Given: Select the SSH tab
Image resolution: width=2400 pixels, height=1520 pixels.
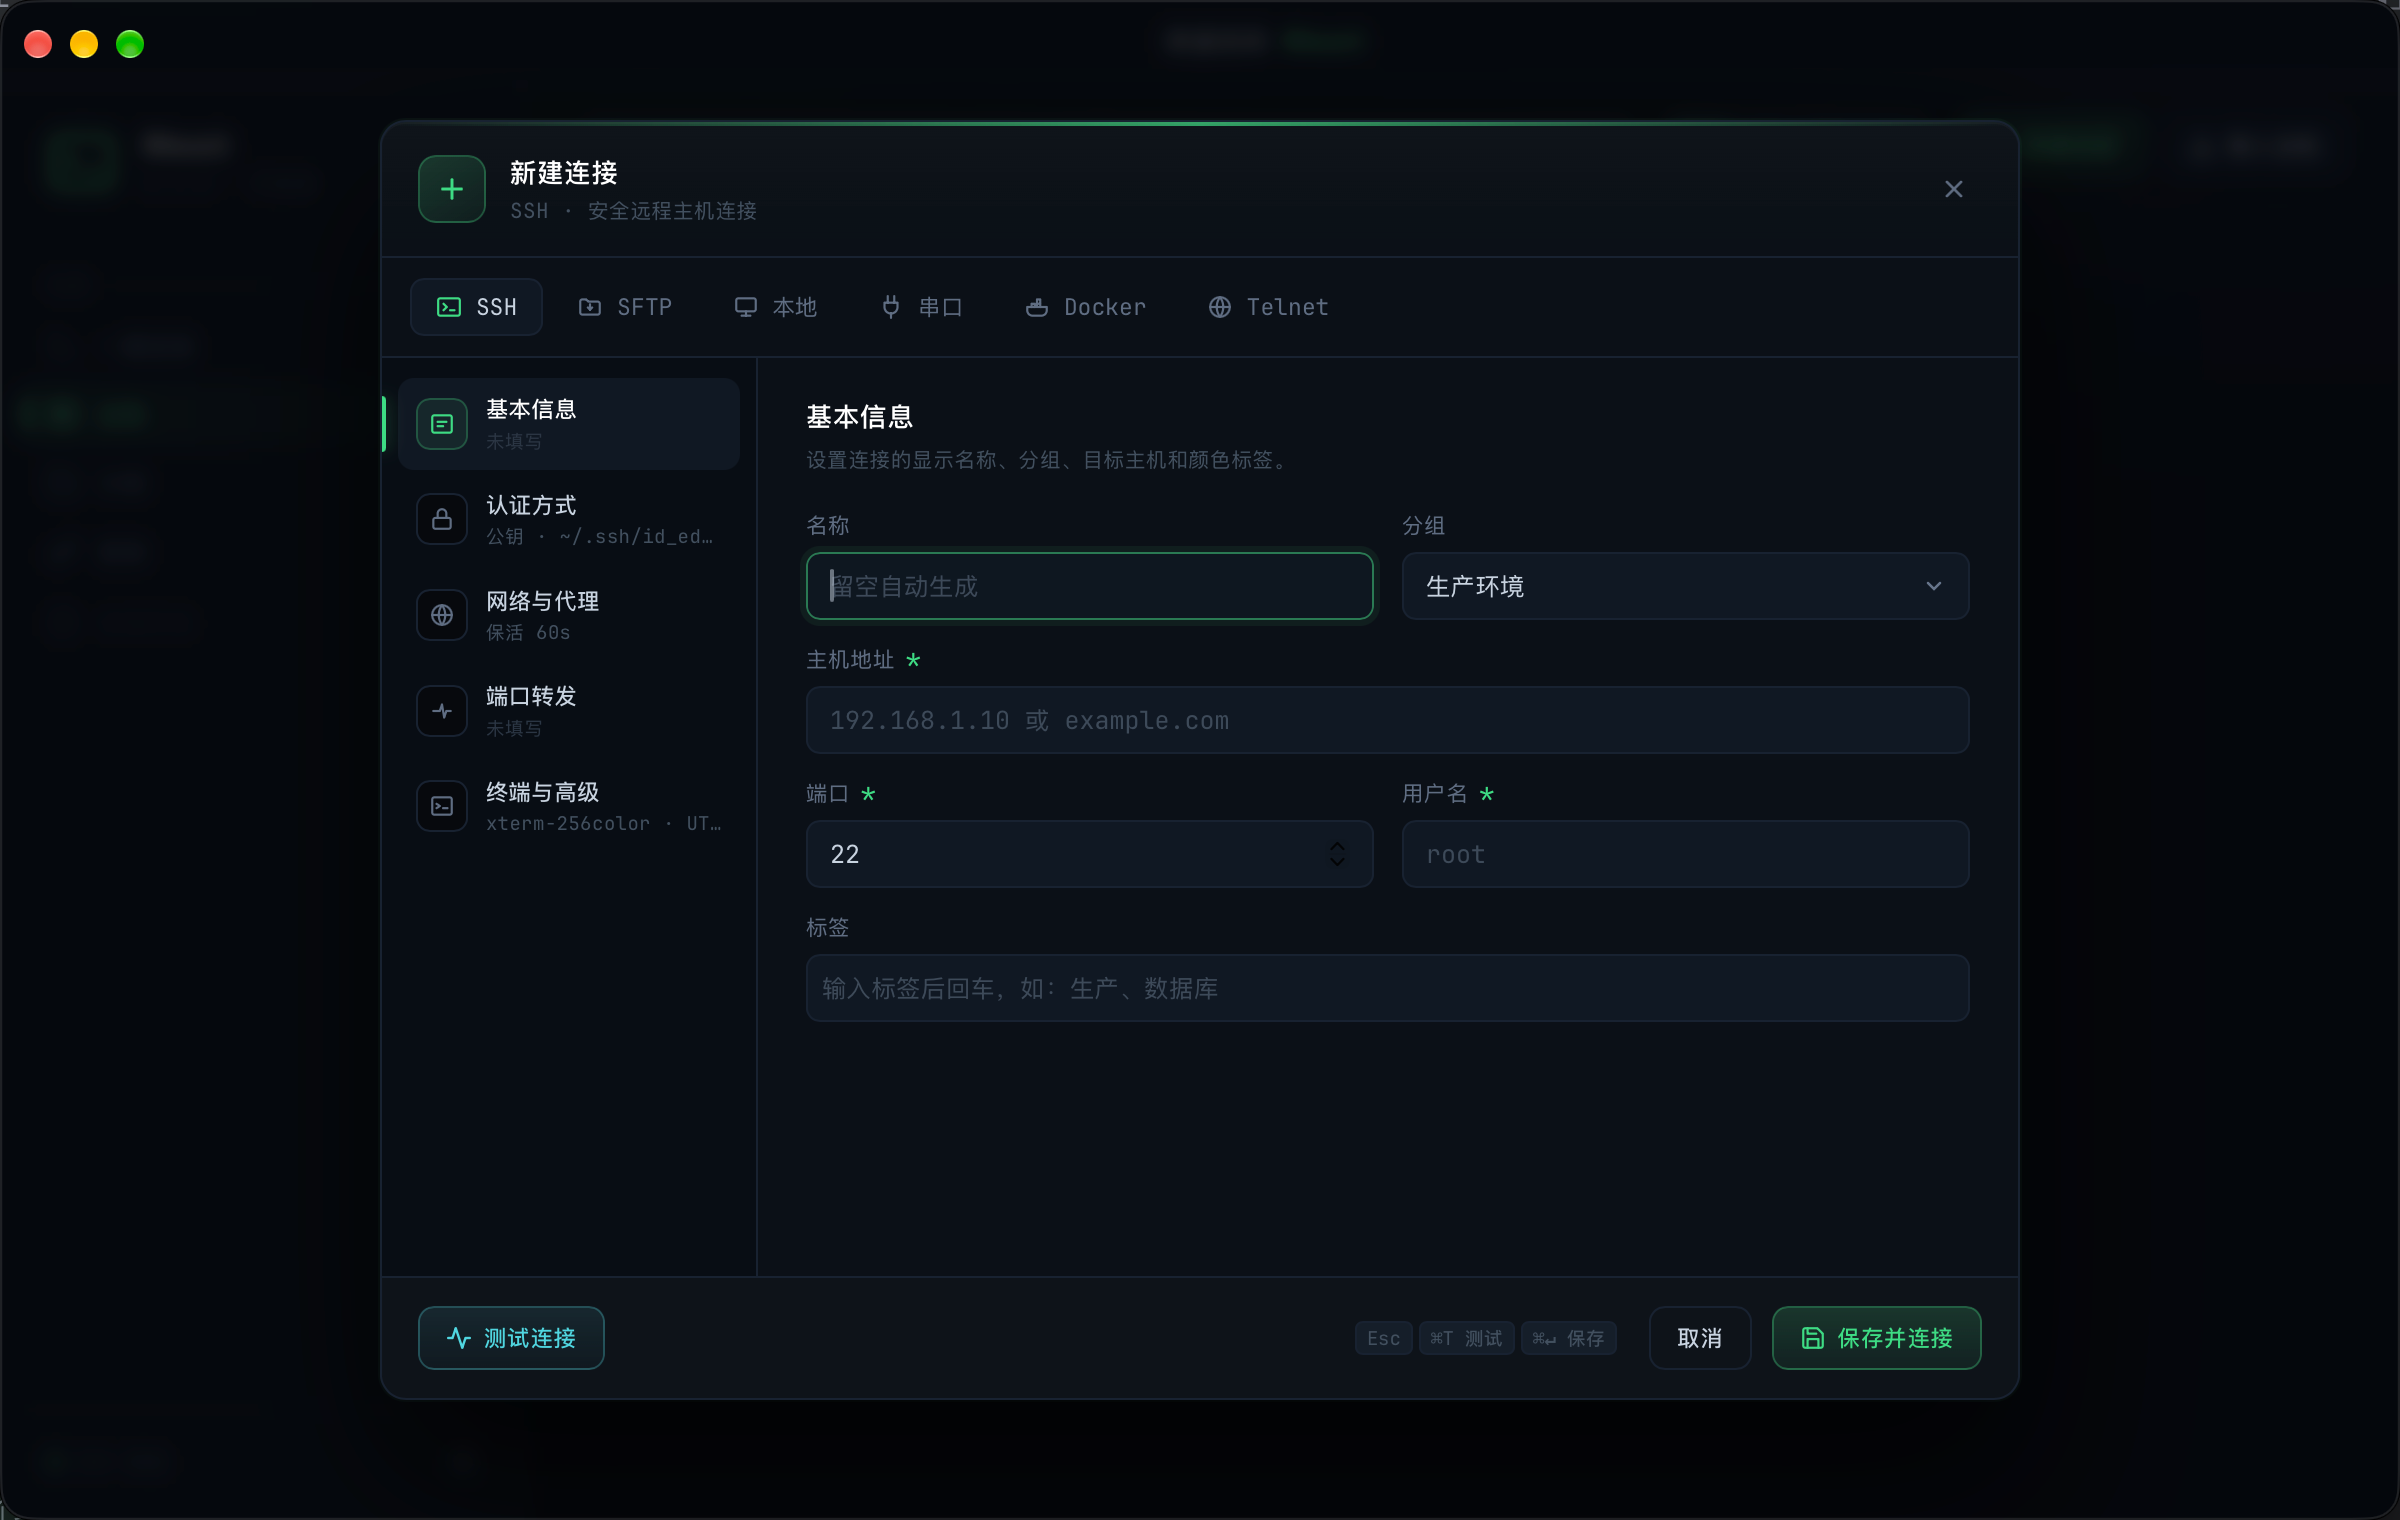Looking at the screenshot, I should pyautogui.click(x=476, y=307).
